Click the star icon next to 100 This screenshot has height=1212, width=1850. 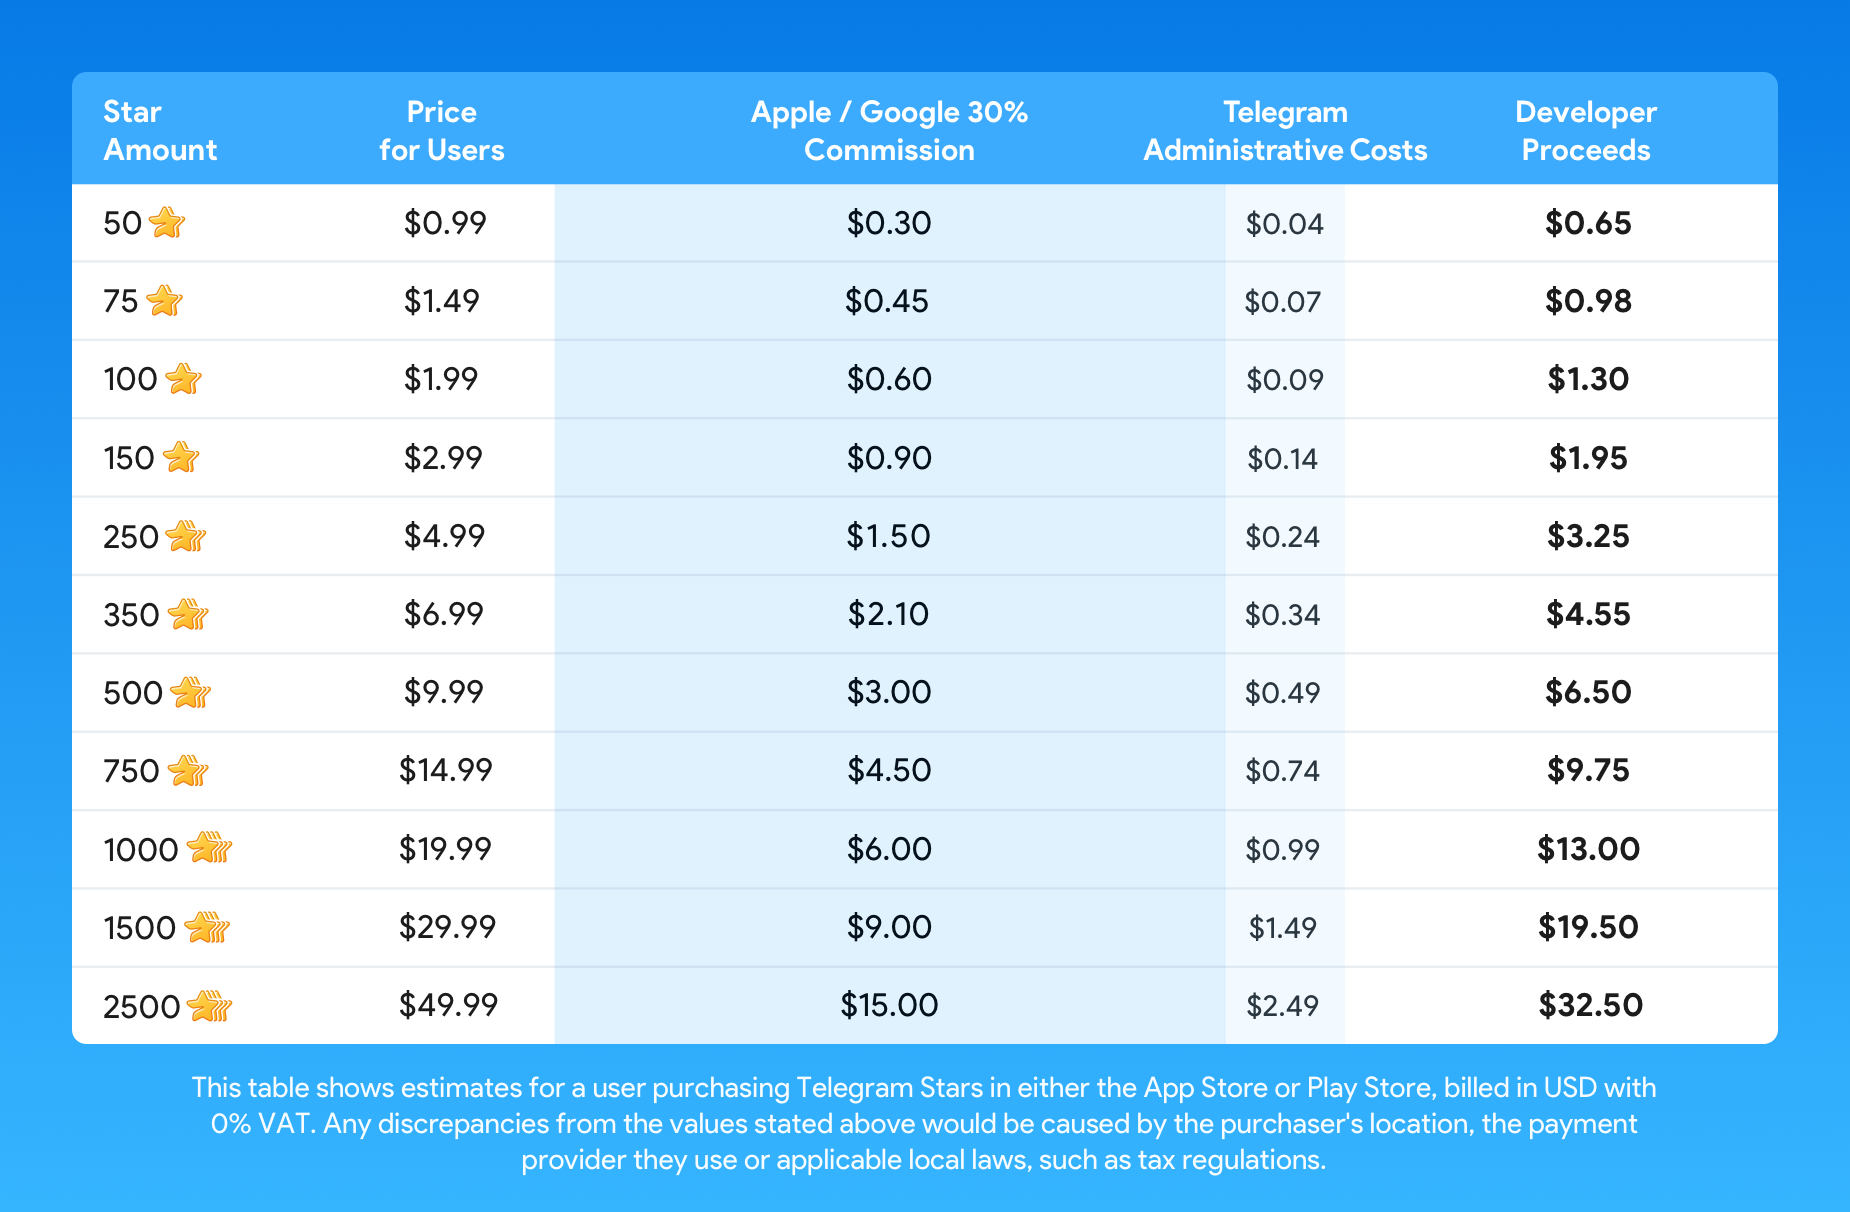(x=183, y=379)
